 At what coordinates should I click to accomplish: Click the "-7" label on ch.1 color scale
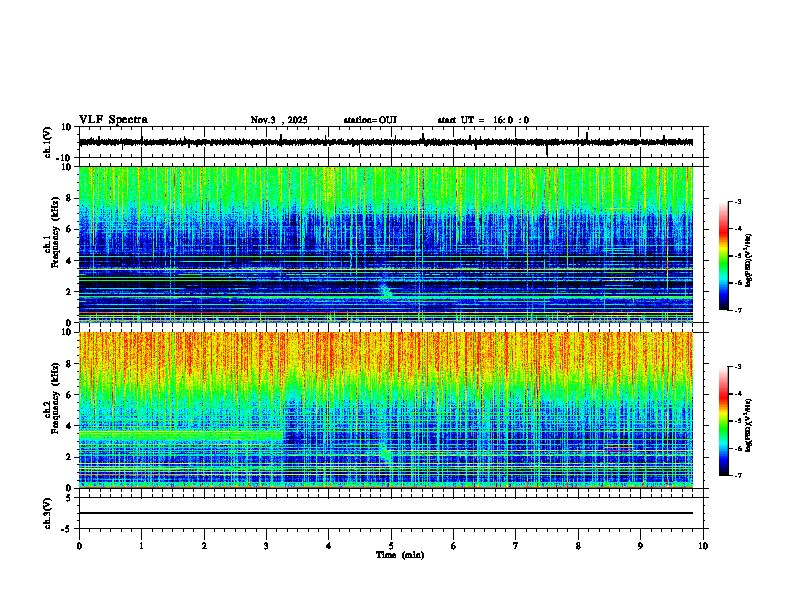click(737, 310)
